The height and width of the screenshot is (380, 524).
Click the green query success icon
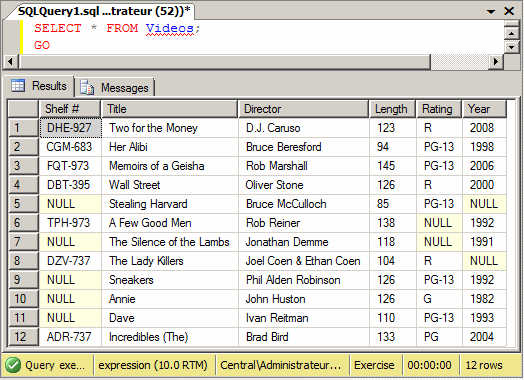coord(13,365)
